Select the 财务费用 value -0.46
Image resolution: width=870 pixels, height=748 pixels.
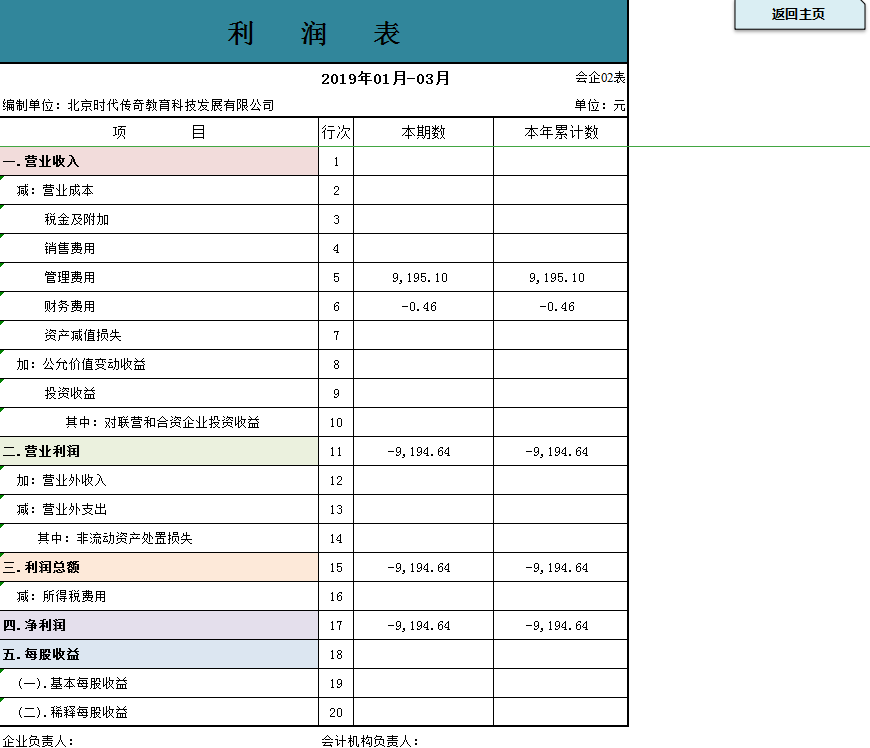(423, 306)
